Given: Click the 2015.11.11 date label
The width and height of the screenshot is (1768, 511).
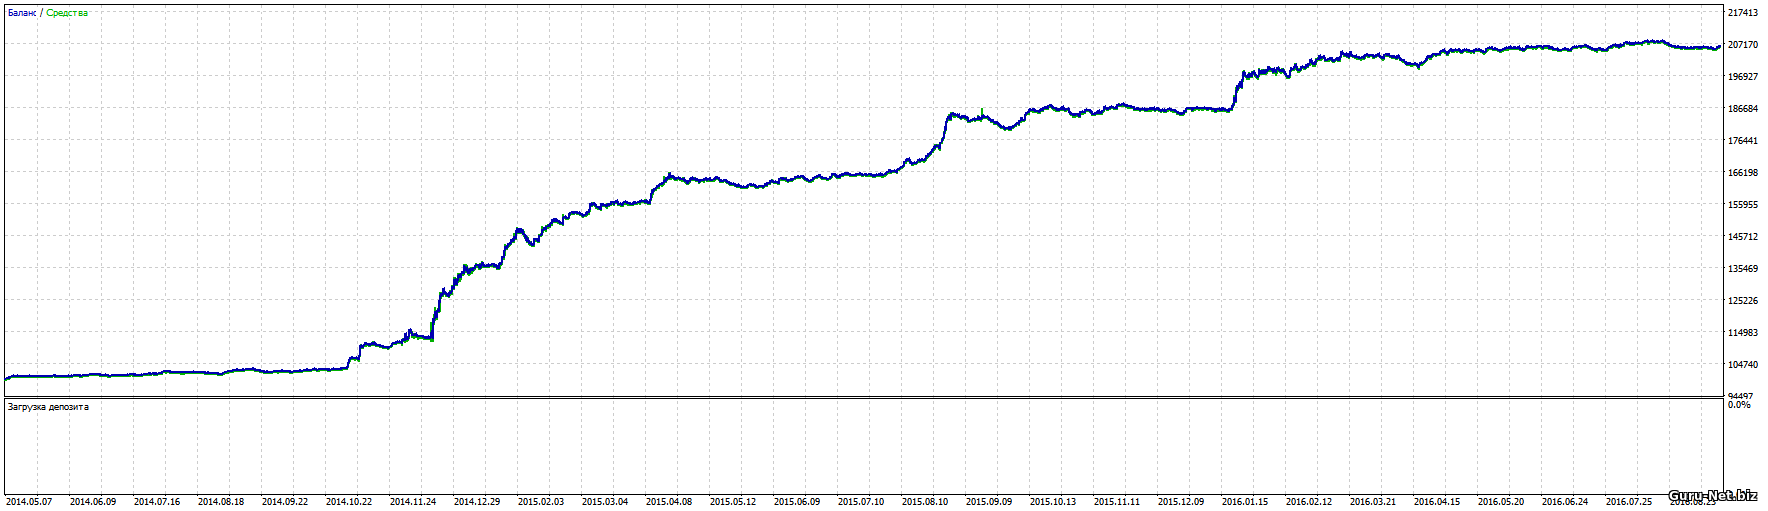Looking at the screenshot, I should 1117,502.
